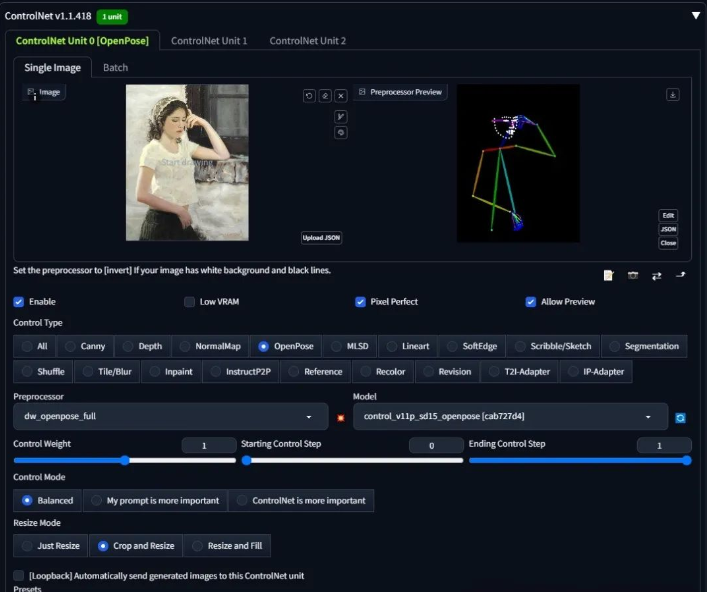Click the send dimensions arrow icon

pyautogui.click(x=681, y=275)
